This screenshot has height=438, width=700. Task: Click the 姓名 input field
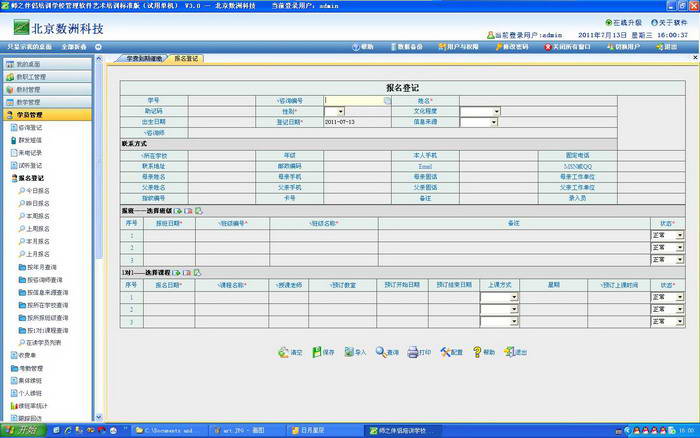538,101
